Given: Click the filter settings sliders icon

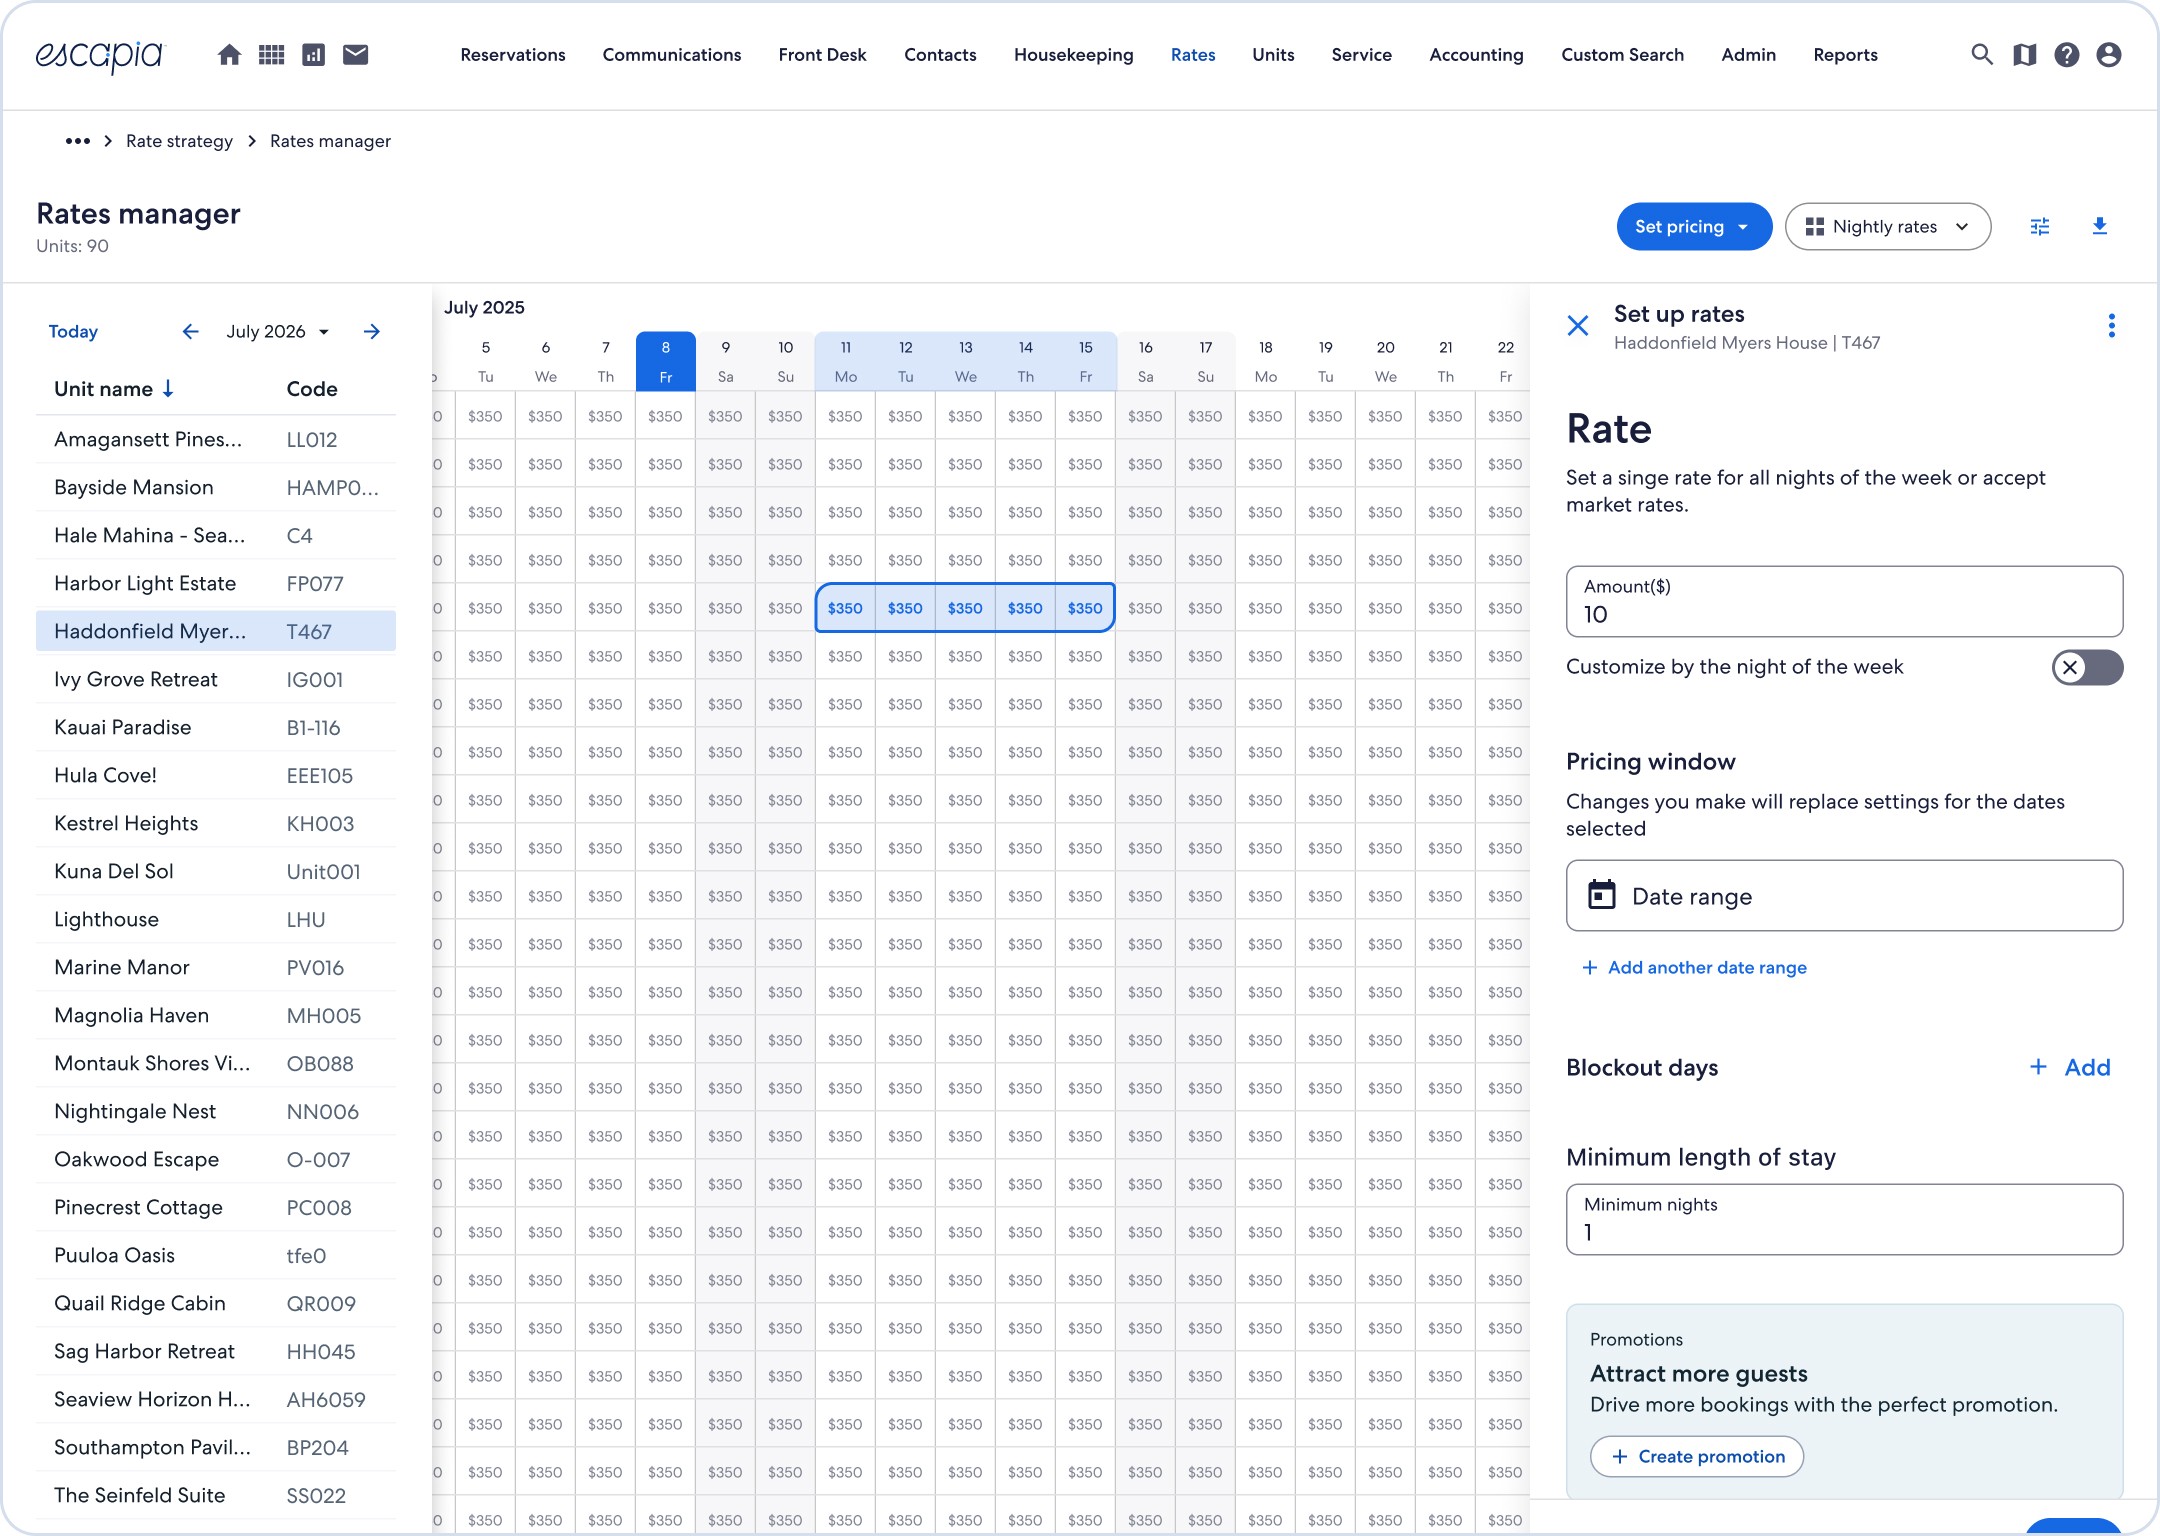Looking at the screenshot, I should [2040, 227].
